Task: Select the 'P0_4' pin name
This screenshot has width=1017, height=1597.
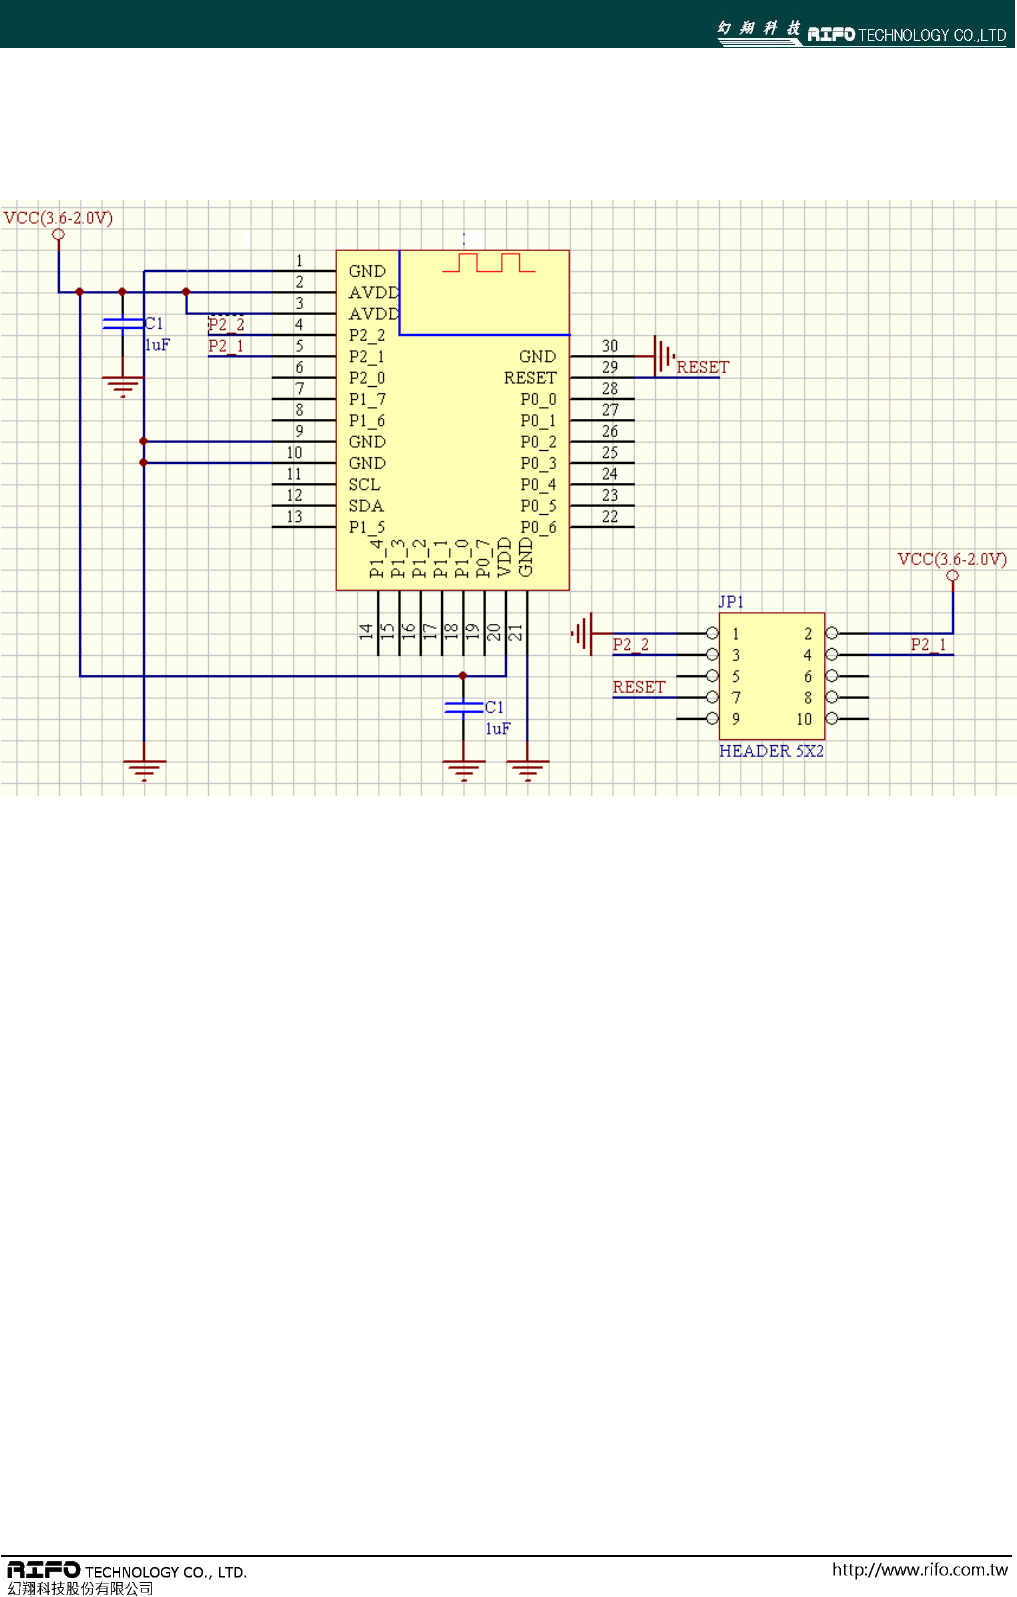Action: [538, 484]
